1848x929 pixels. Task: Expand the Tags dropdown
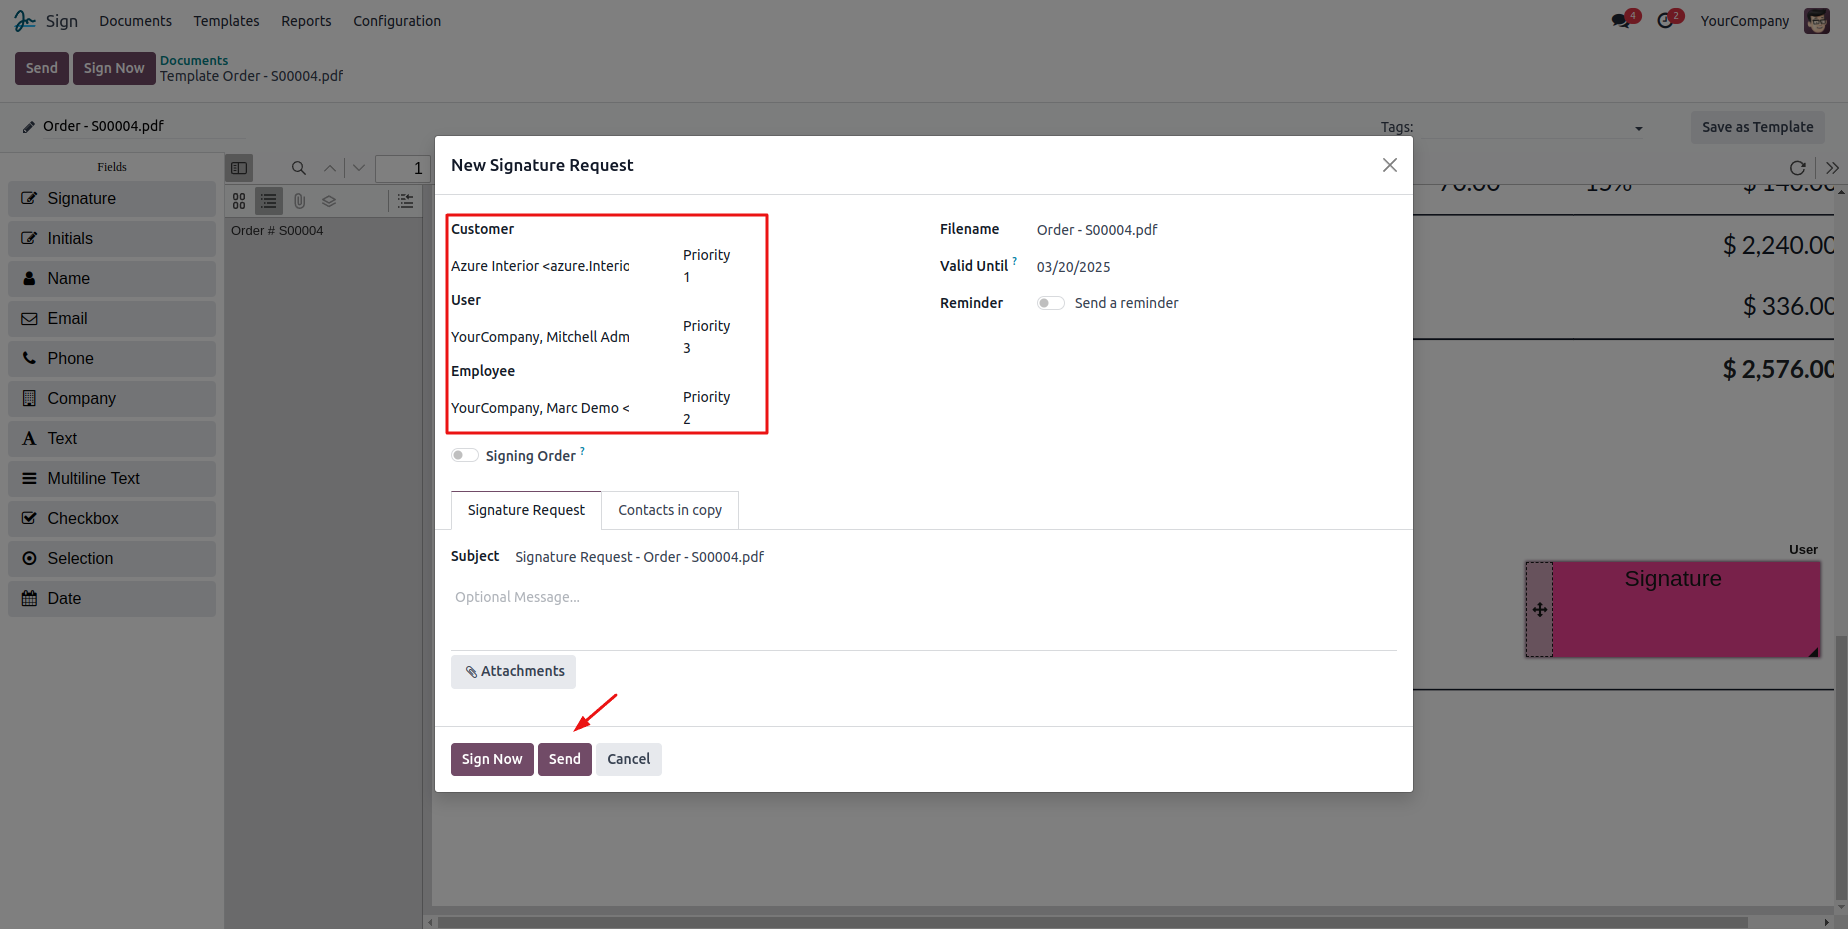pos(1638,128)
